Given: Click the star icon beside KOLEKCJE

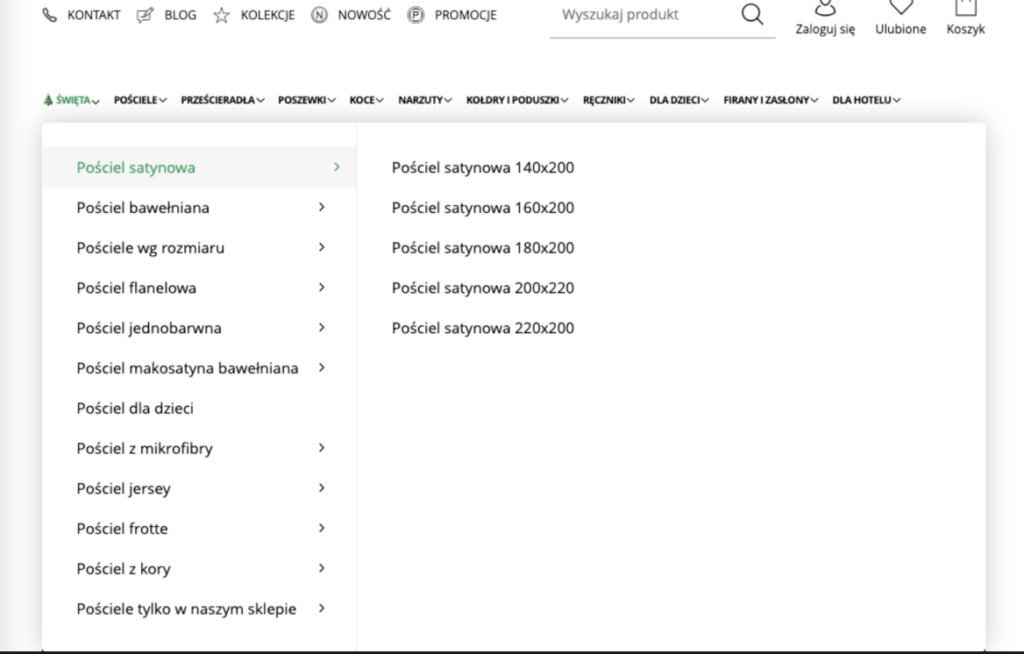Looking at the screenshot, I should [221, 15].
